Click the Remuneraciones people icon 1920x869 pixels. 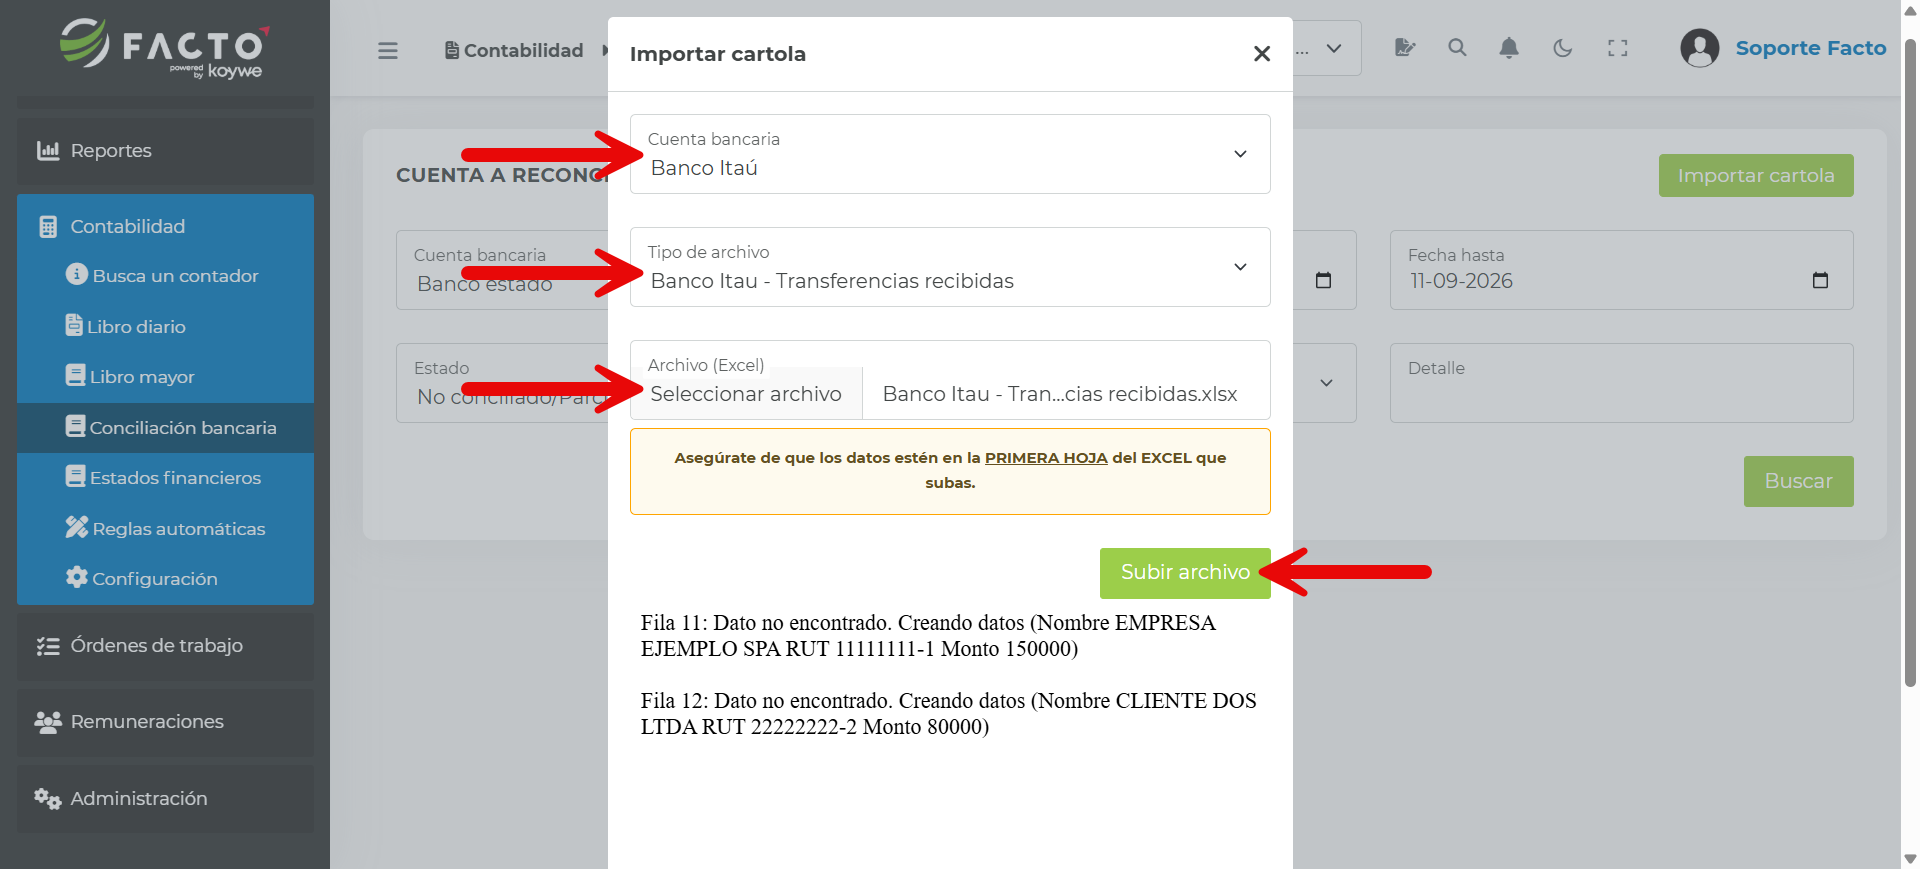(48, 722)
